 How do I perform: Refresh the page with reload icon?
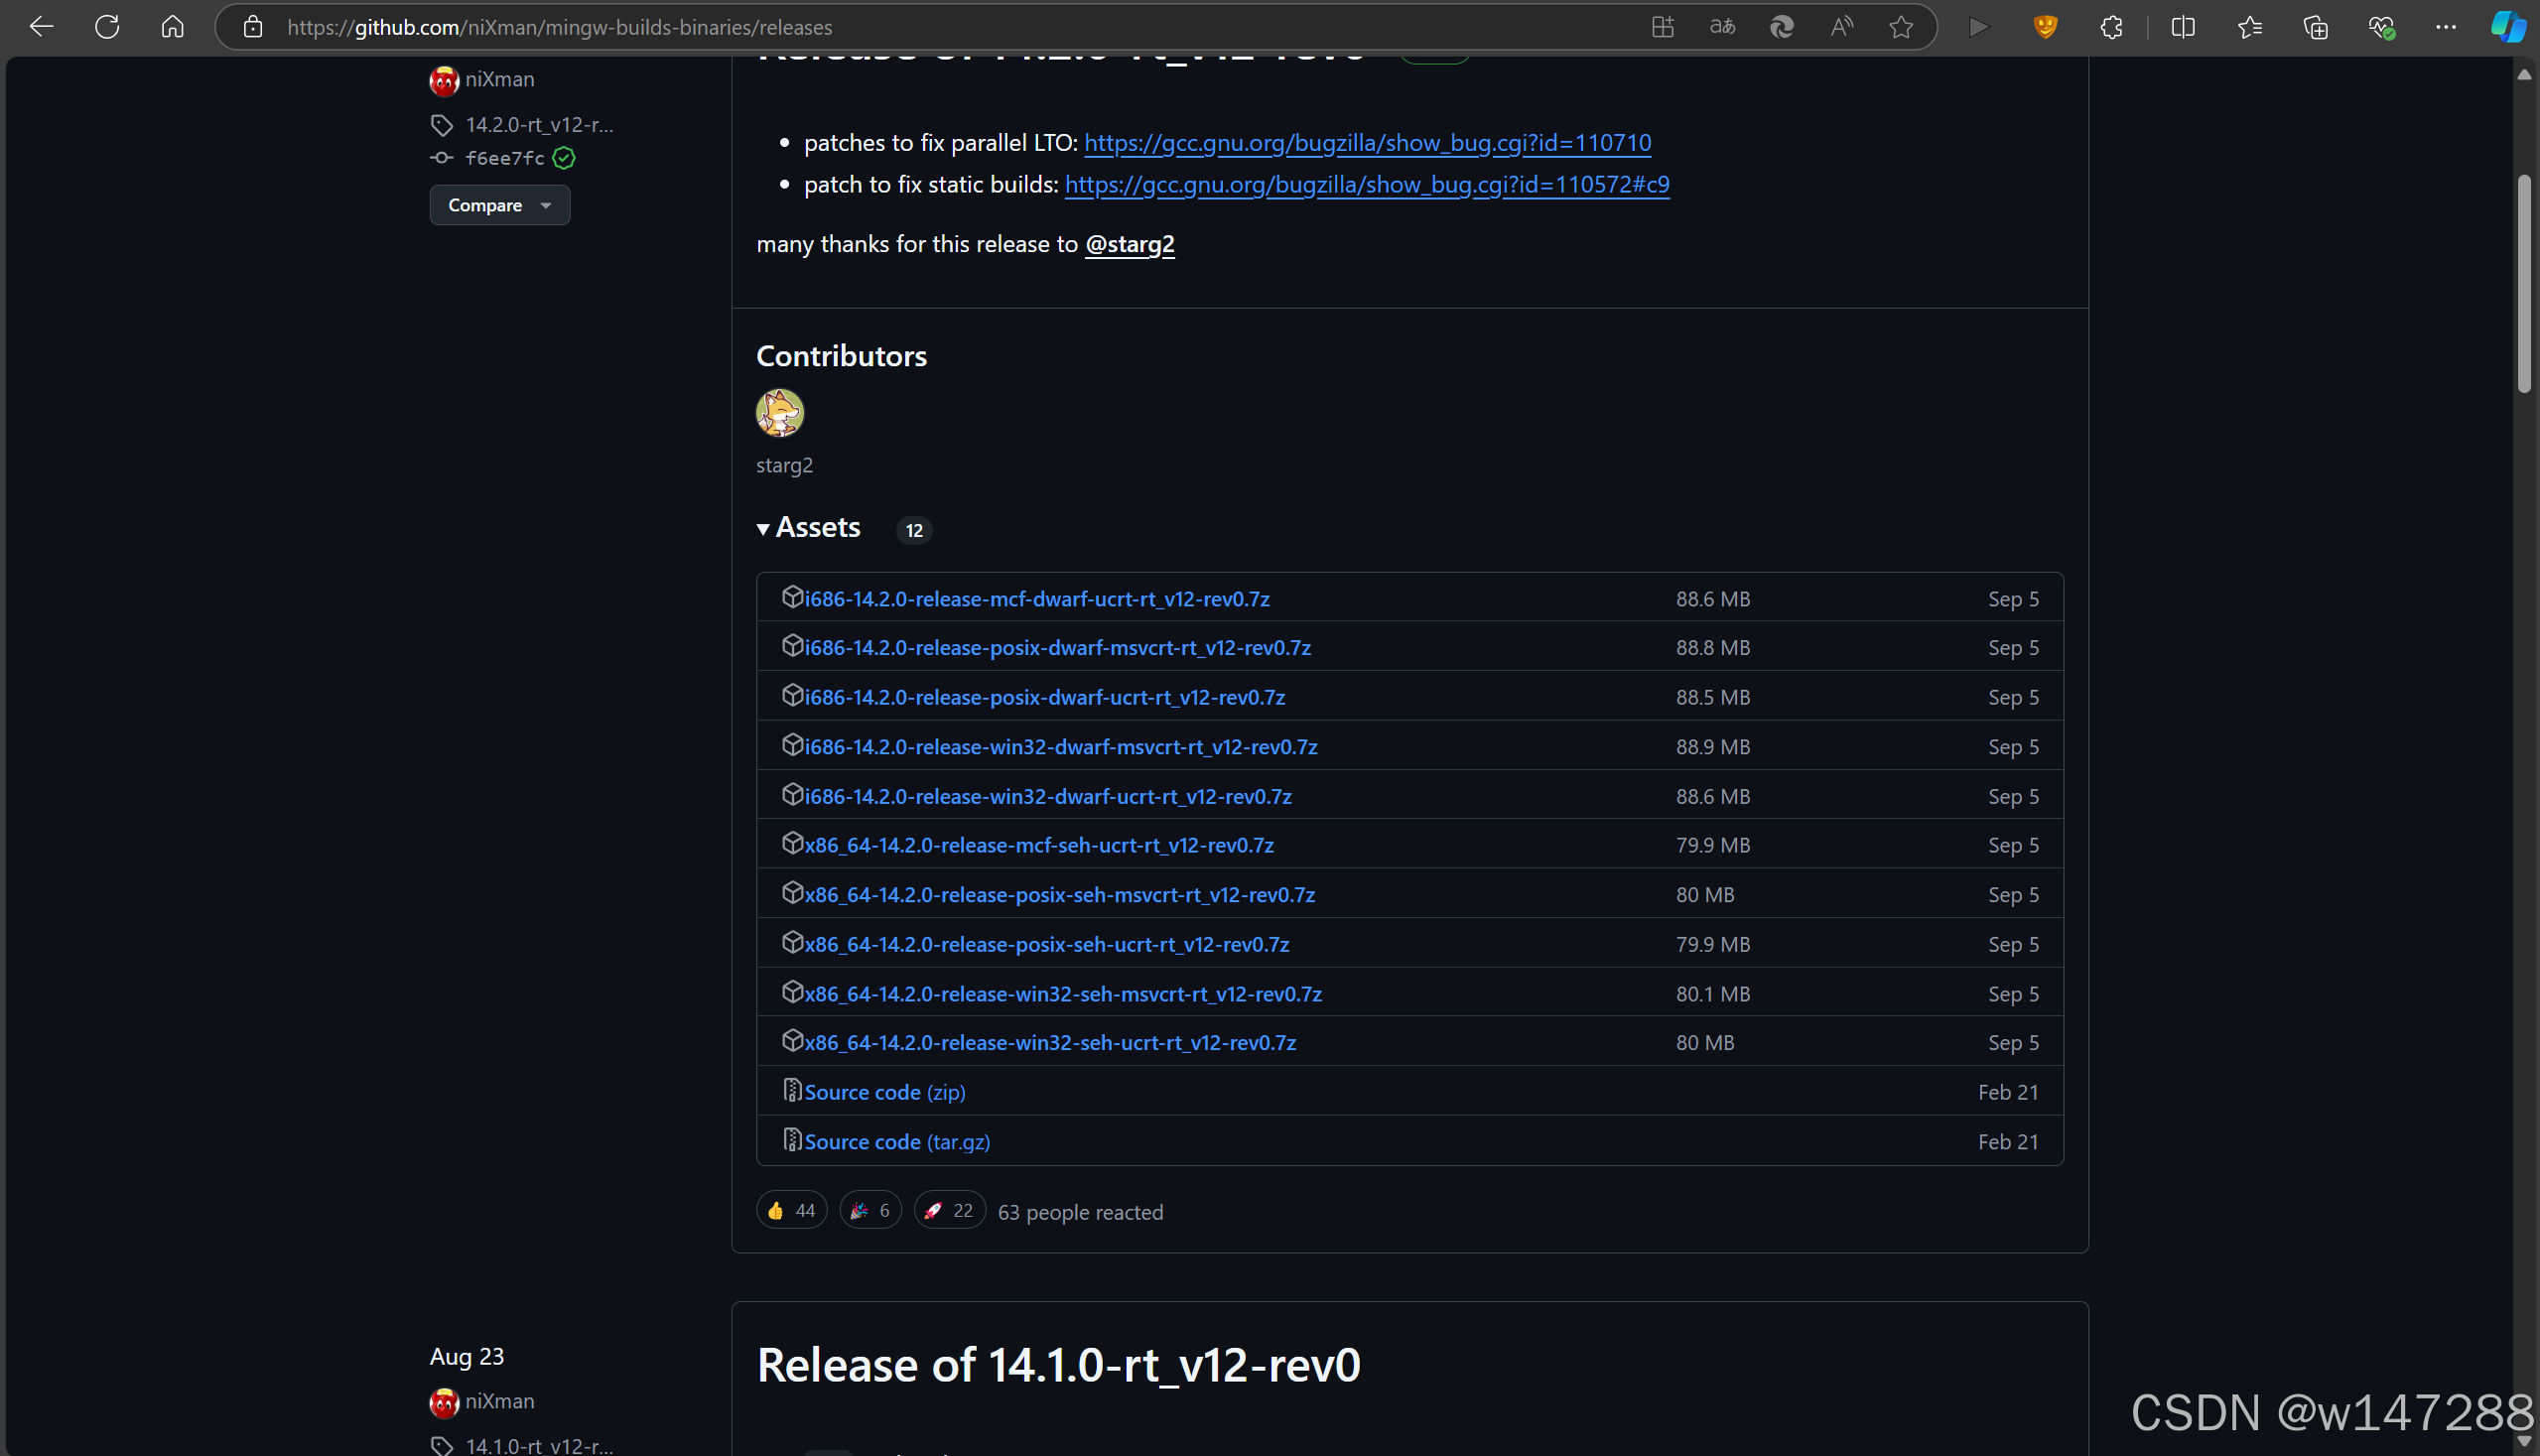coord(107,27)
